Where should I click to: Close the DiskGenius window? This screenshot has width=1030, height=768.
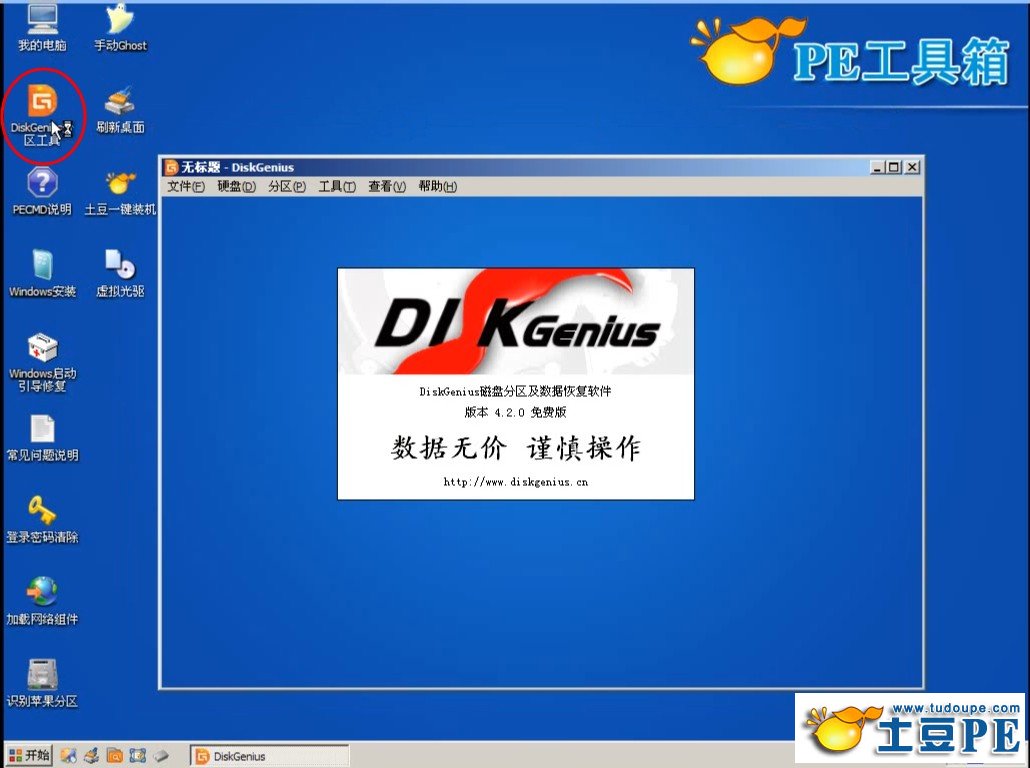click(912, 167)
